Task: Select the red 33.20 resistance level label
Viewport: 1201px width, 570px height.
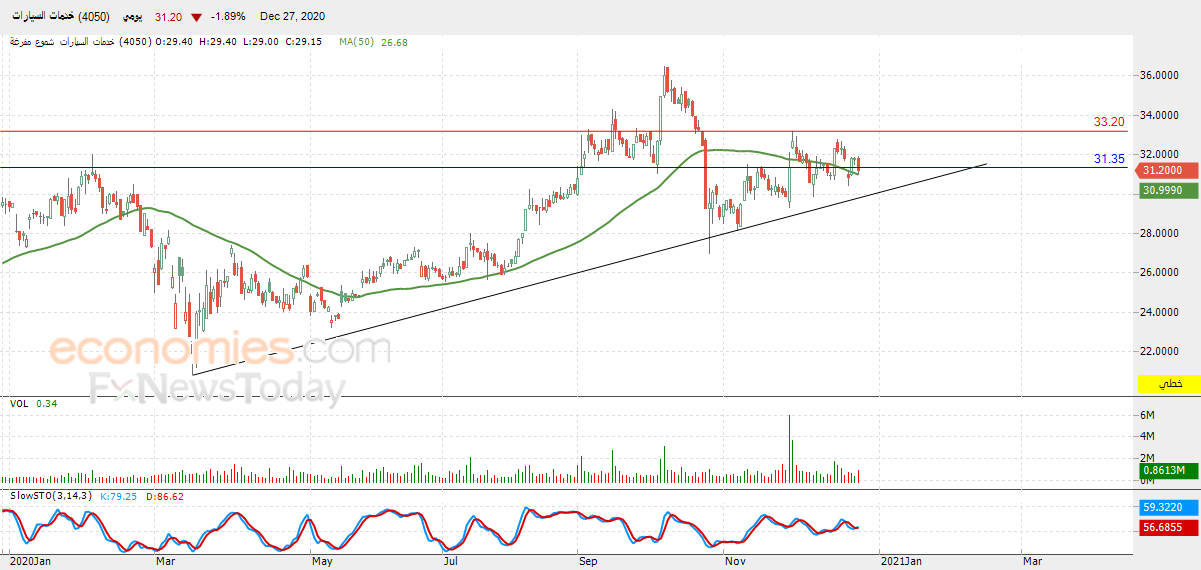Action: (x=1109, y=122)
